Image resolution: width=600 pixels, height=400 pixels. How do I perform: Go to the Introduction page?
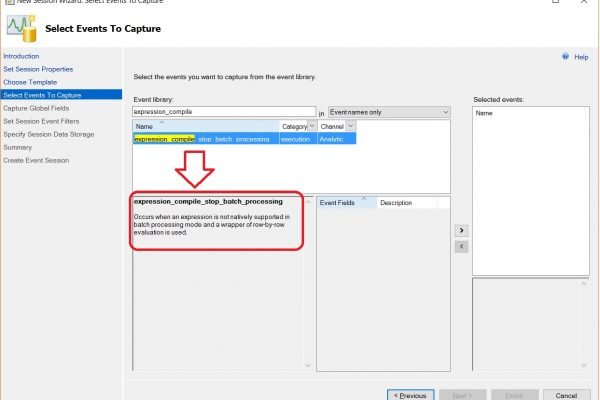click(21, 56)
